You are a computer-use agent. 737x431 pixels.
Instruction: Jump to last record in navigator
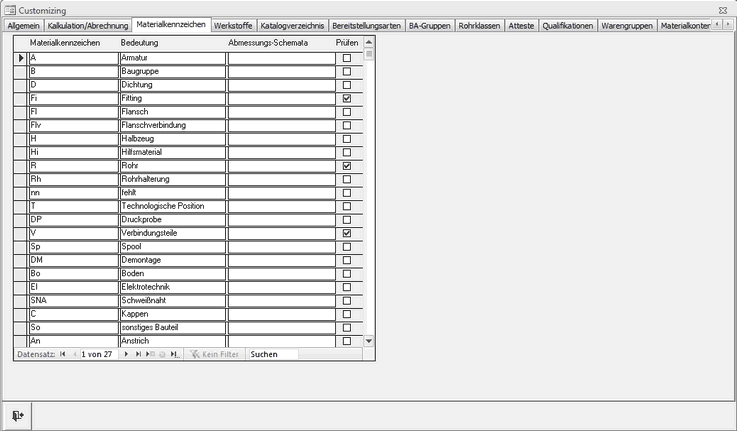coord(138,354)
